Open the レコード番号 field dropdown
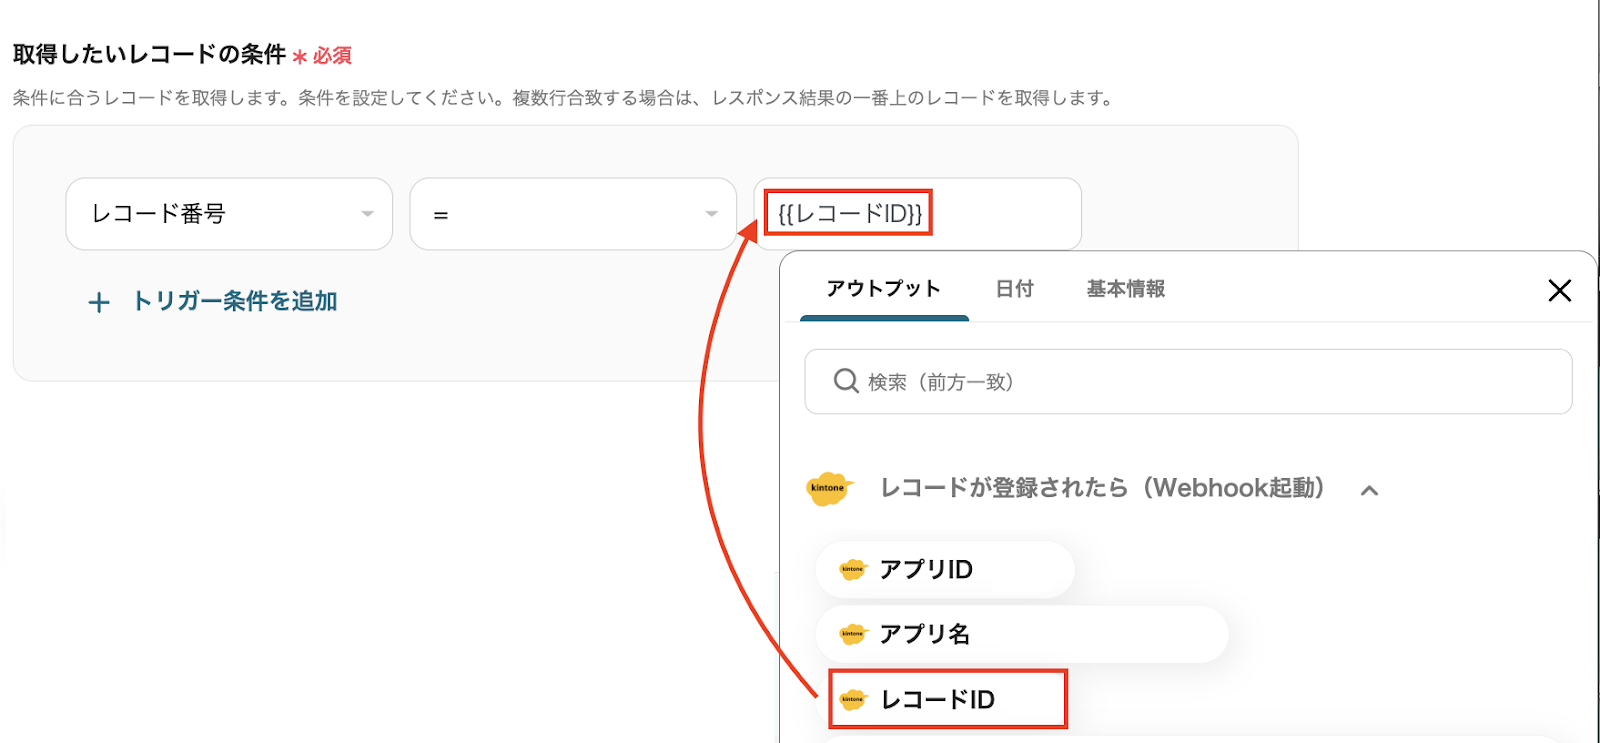Viewport: 1600px width, 743px height. click(229, 214)
